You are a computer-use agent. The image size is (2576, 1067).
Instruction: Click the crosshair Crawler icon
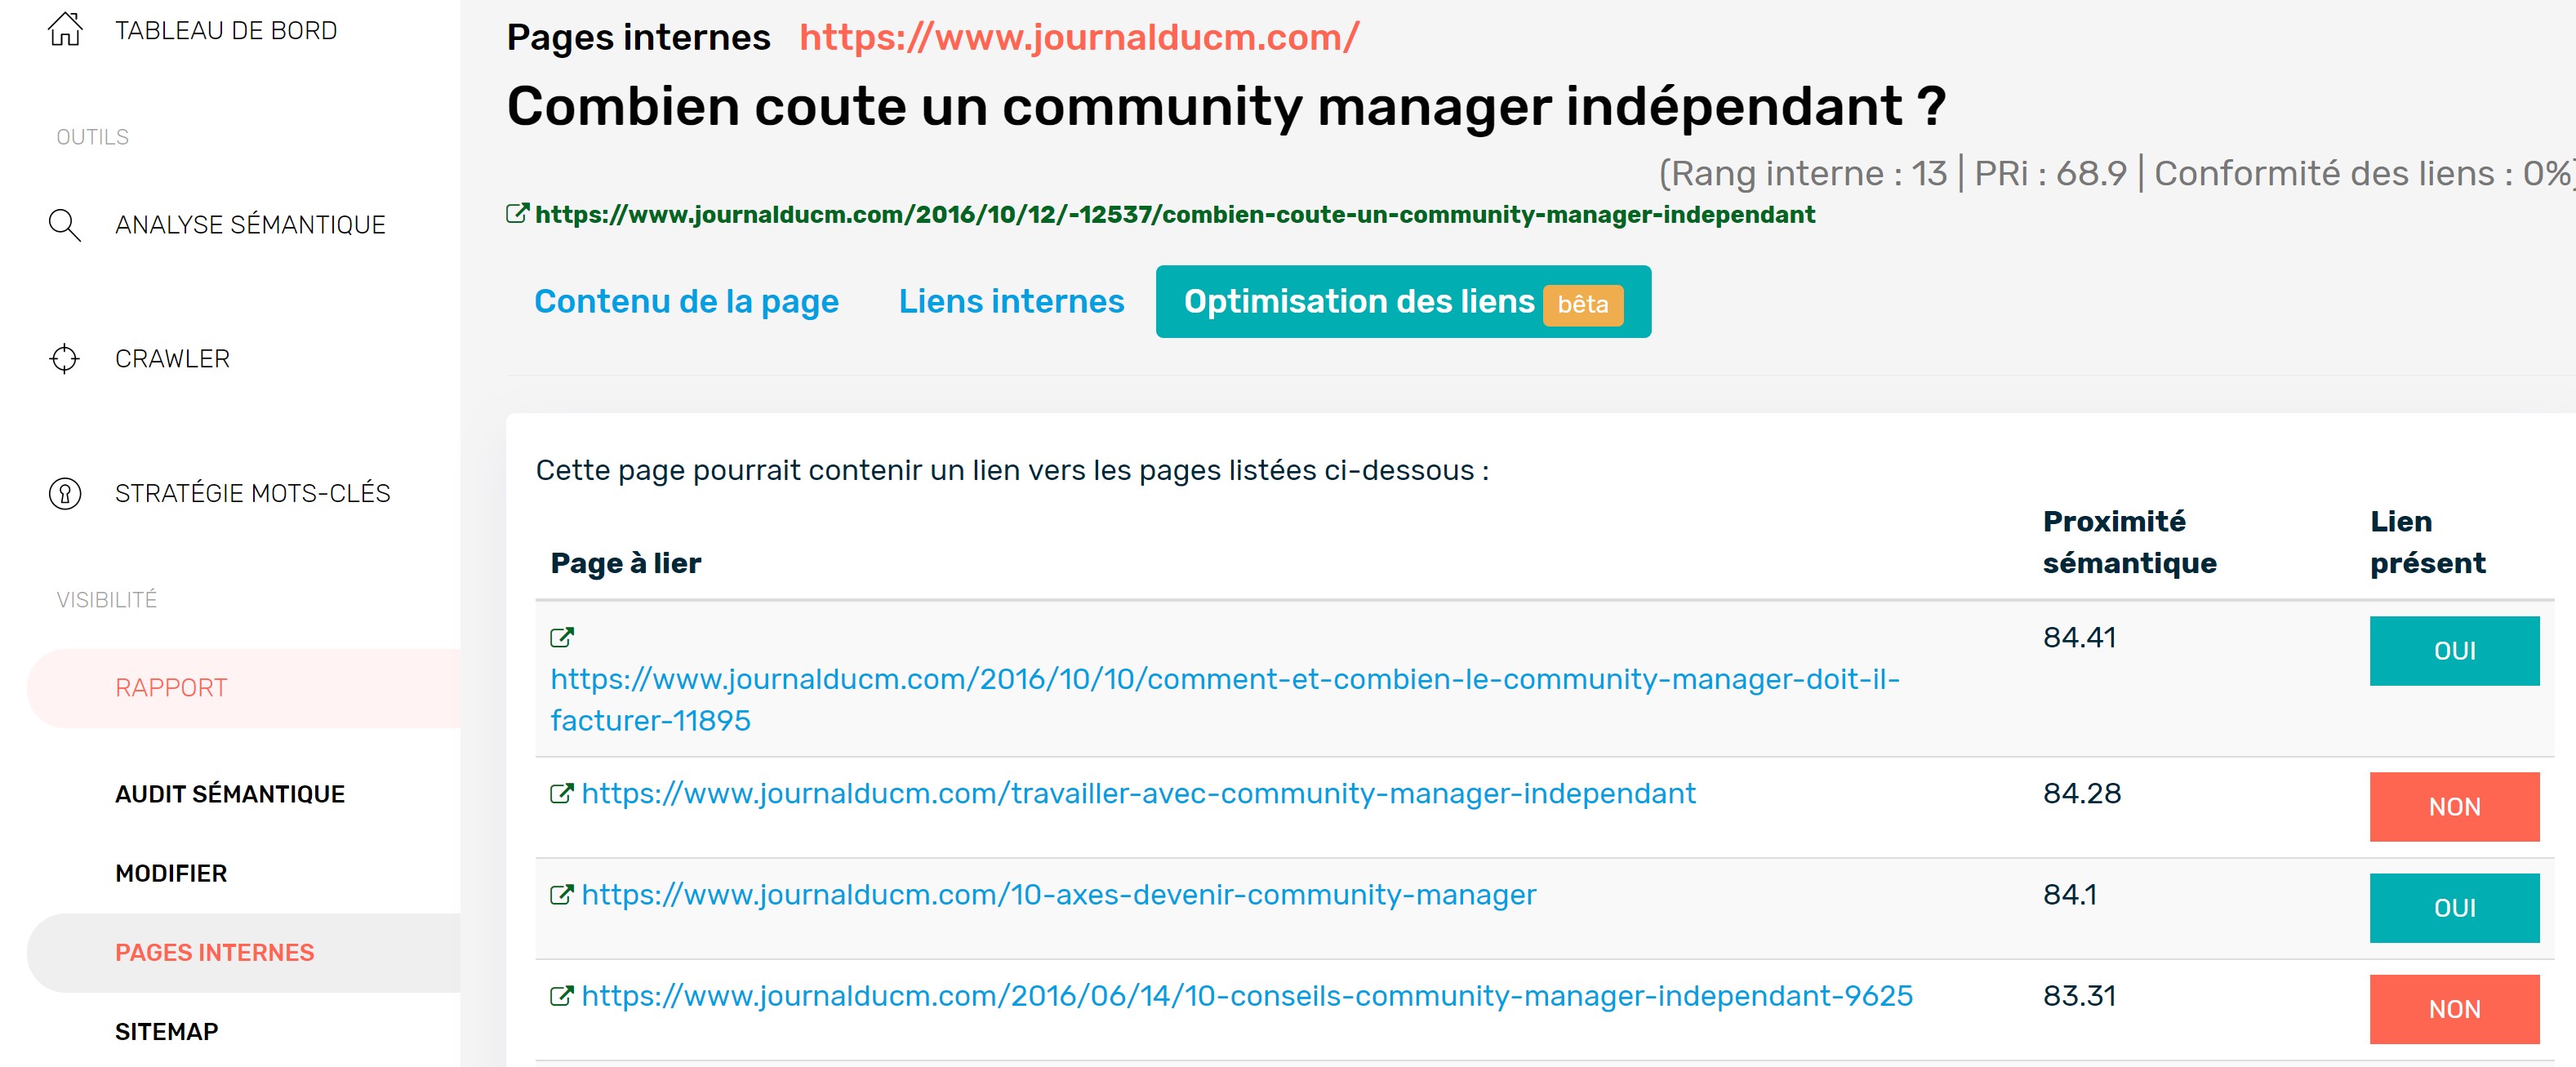click(x=65, y=358)
